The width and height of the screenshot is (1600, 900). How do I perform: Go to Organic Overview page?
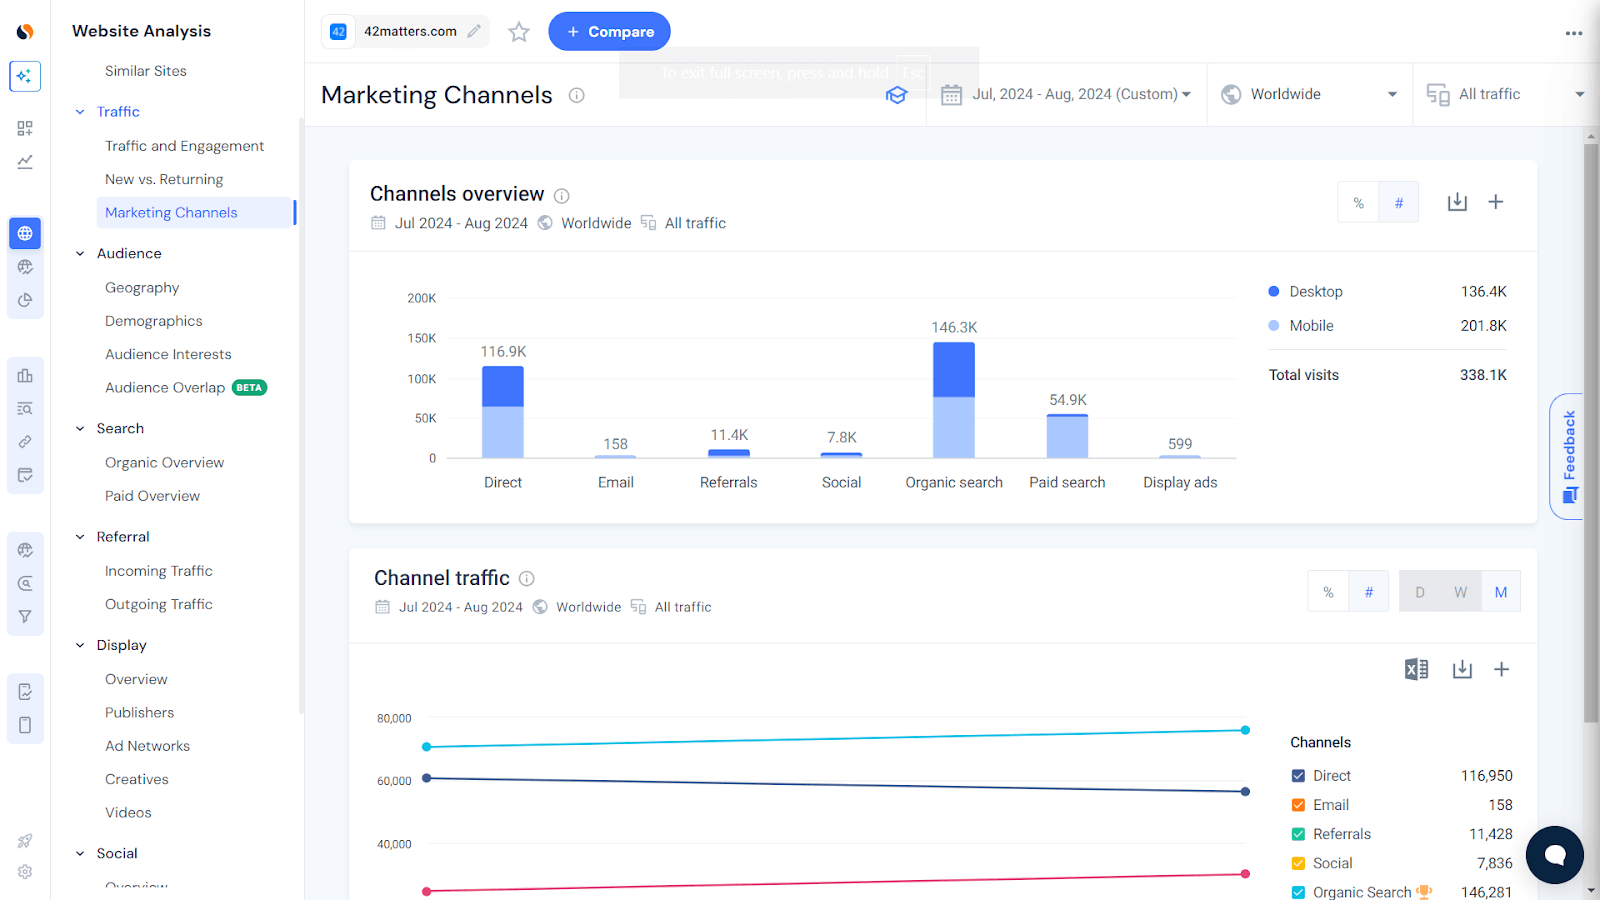165,463
